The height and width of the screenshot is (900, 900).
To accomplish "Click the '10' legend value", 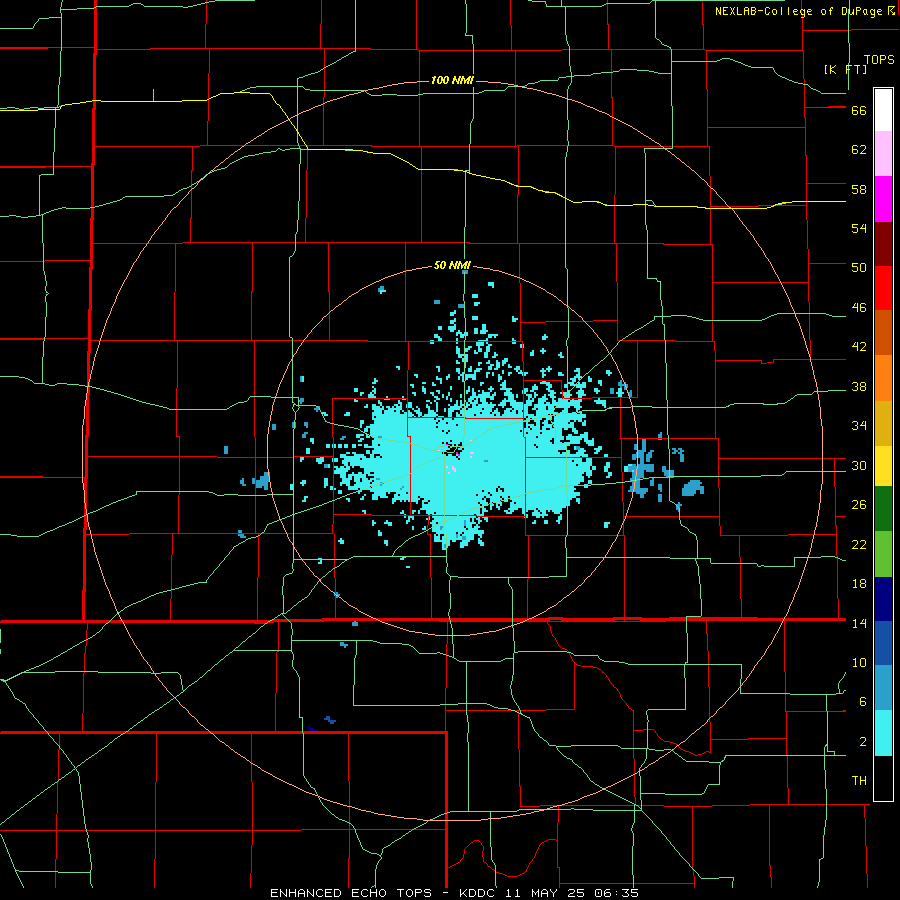I will click(859, 662).
